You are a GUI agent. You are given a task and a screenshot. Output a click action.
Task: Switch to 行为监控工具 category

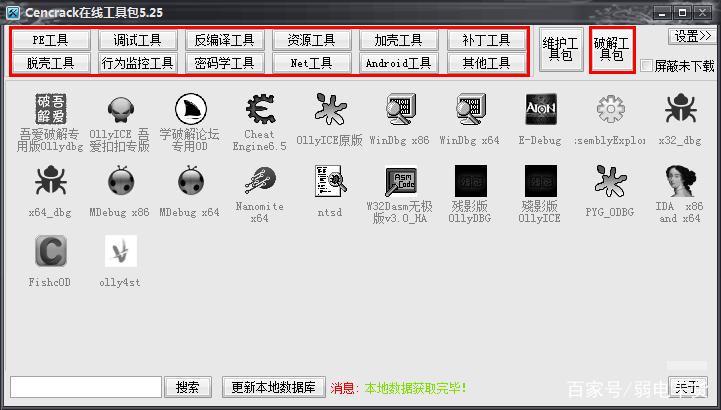tap(137, 63)
